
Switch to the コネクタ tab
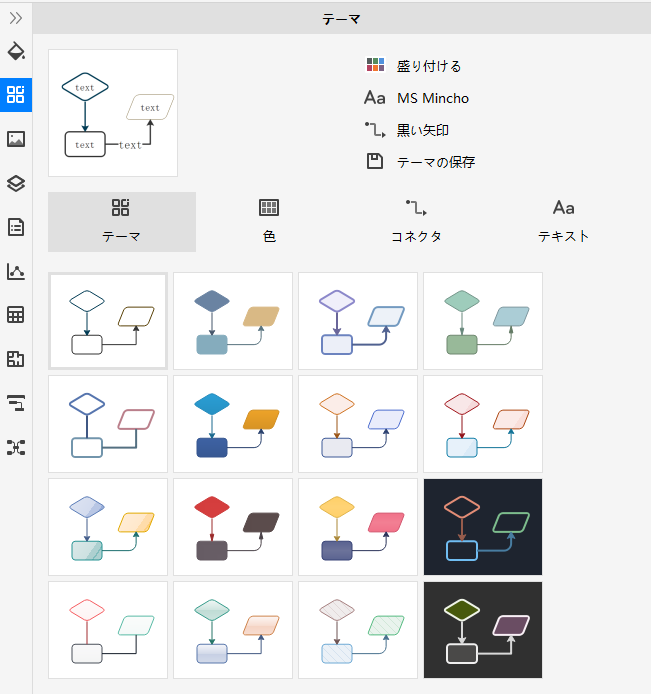pyautogui.click(x=416, y=222)
